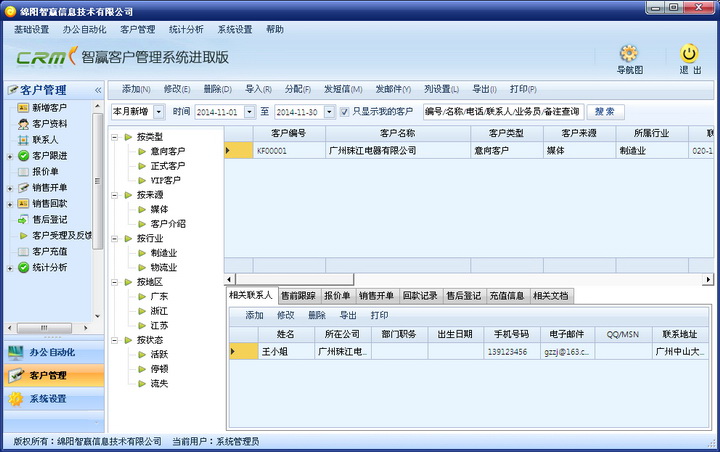This screenshot has height=452, width=720.
Task: Click 打印 in the contacts toolbar
Action: 379,315
